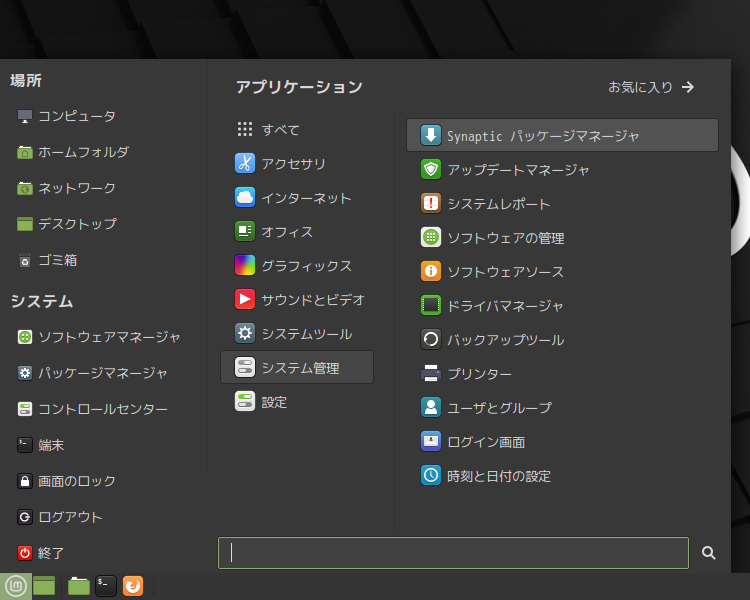Select the システム管理 category
Viewport: 750px width, 600px height.
[297, 367]
